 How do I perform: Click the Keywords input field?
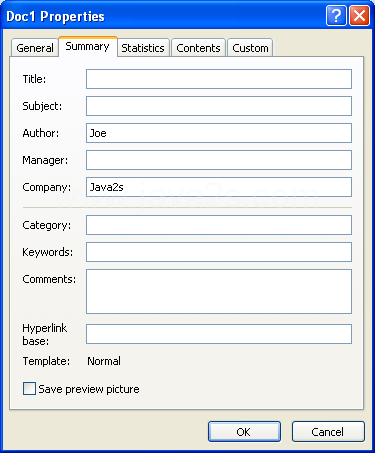click(219, 252)
